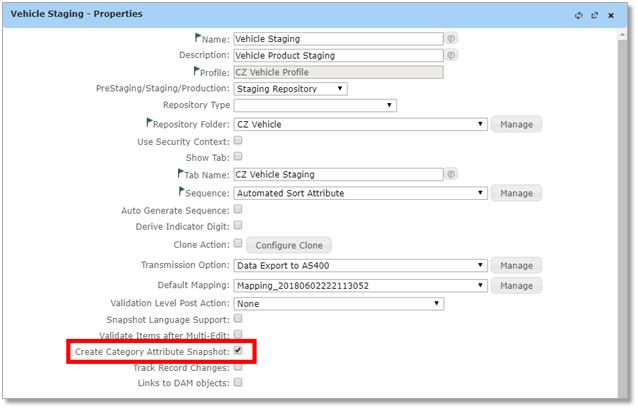The image size is (638, 409).
Task: Enable the Track Record Changes checkbox
Action: [238, 367]
